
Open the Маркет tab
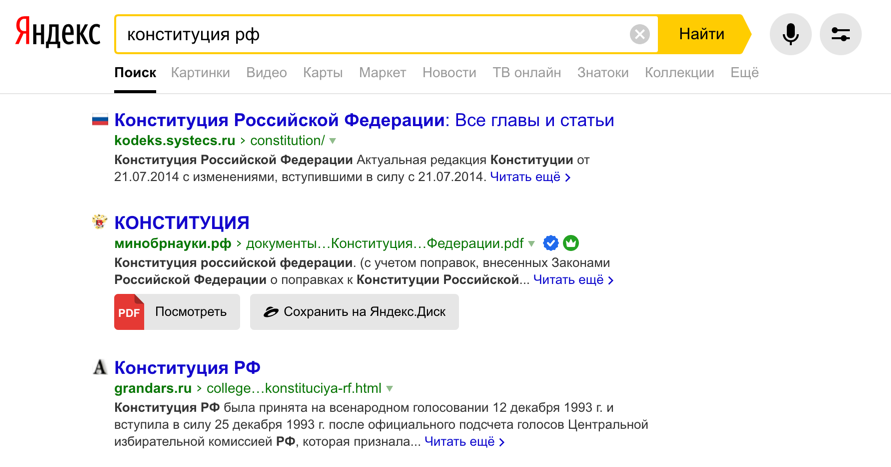[x=382, y=73]
